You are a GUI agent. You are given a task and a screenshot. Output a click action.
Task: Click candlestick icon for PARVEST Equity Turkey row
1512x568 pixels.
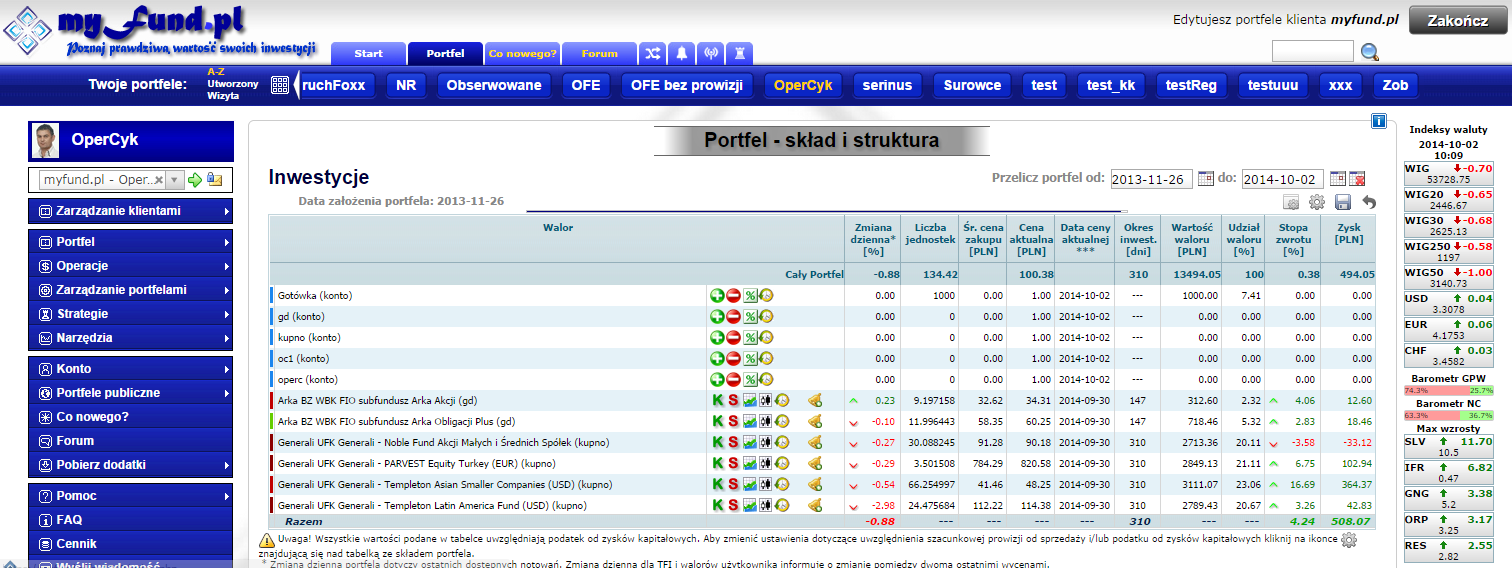765,464
